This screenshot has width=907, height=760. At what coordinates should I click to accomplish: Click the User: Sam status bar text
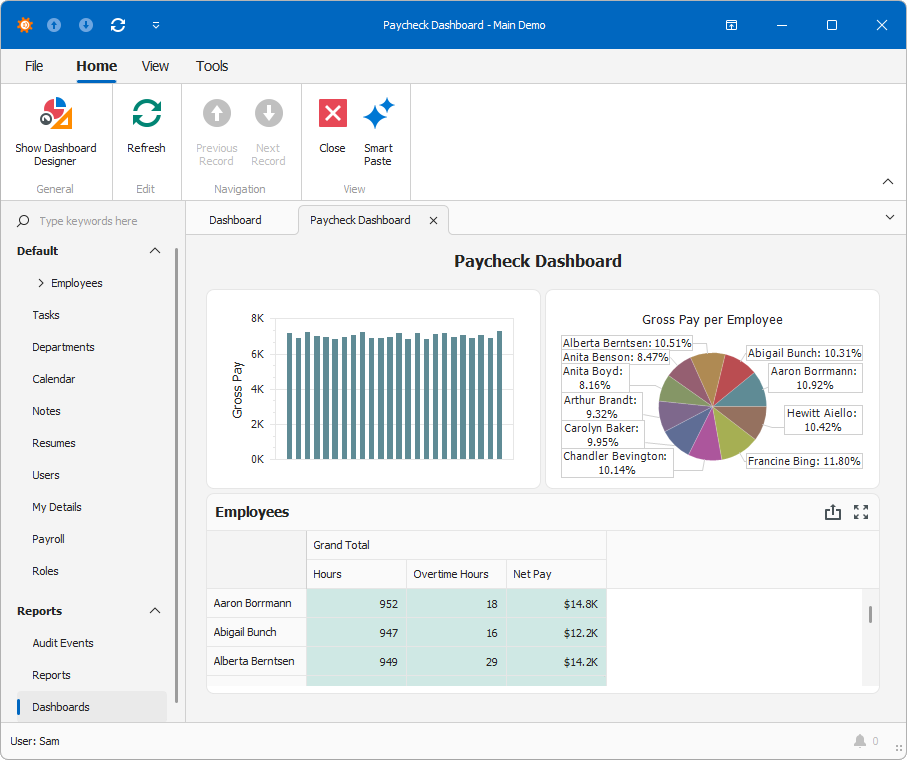point(35,741)
